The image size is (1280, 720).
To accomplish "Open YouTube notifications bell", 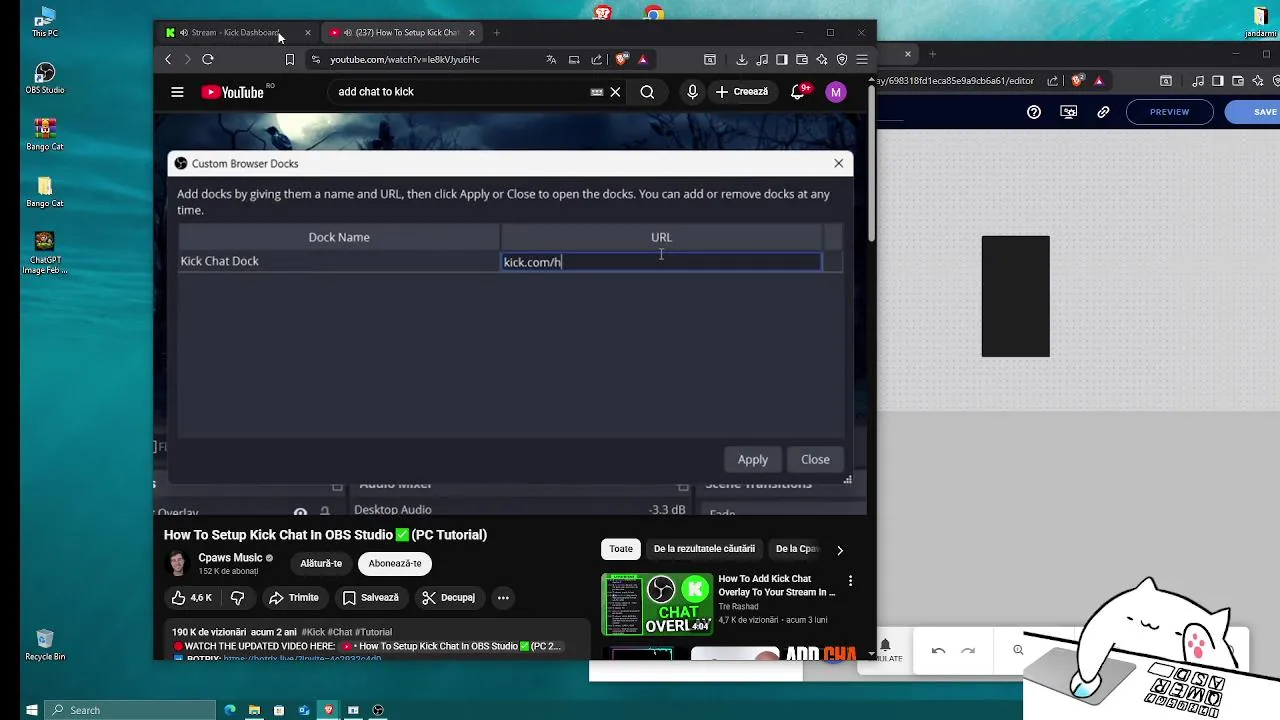I will tap(799, 92).
